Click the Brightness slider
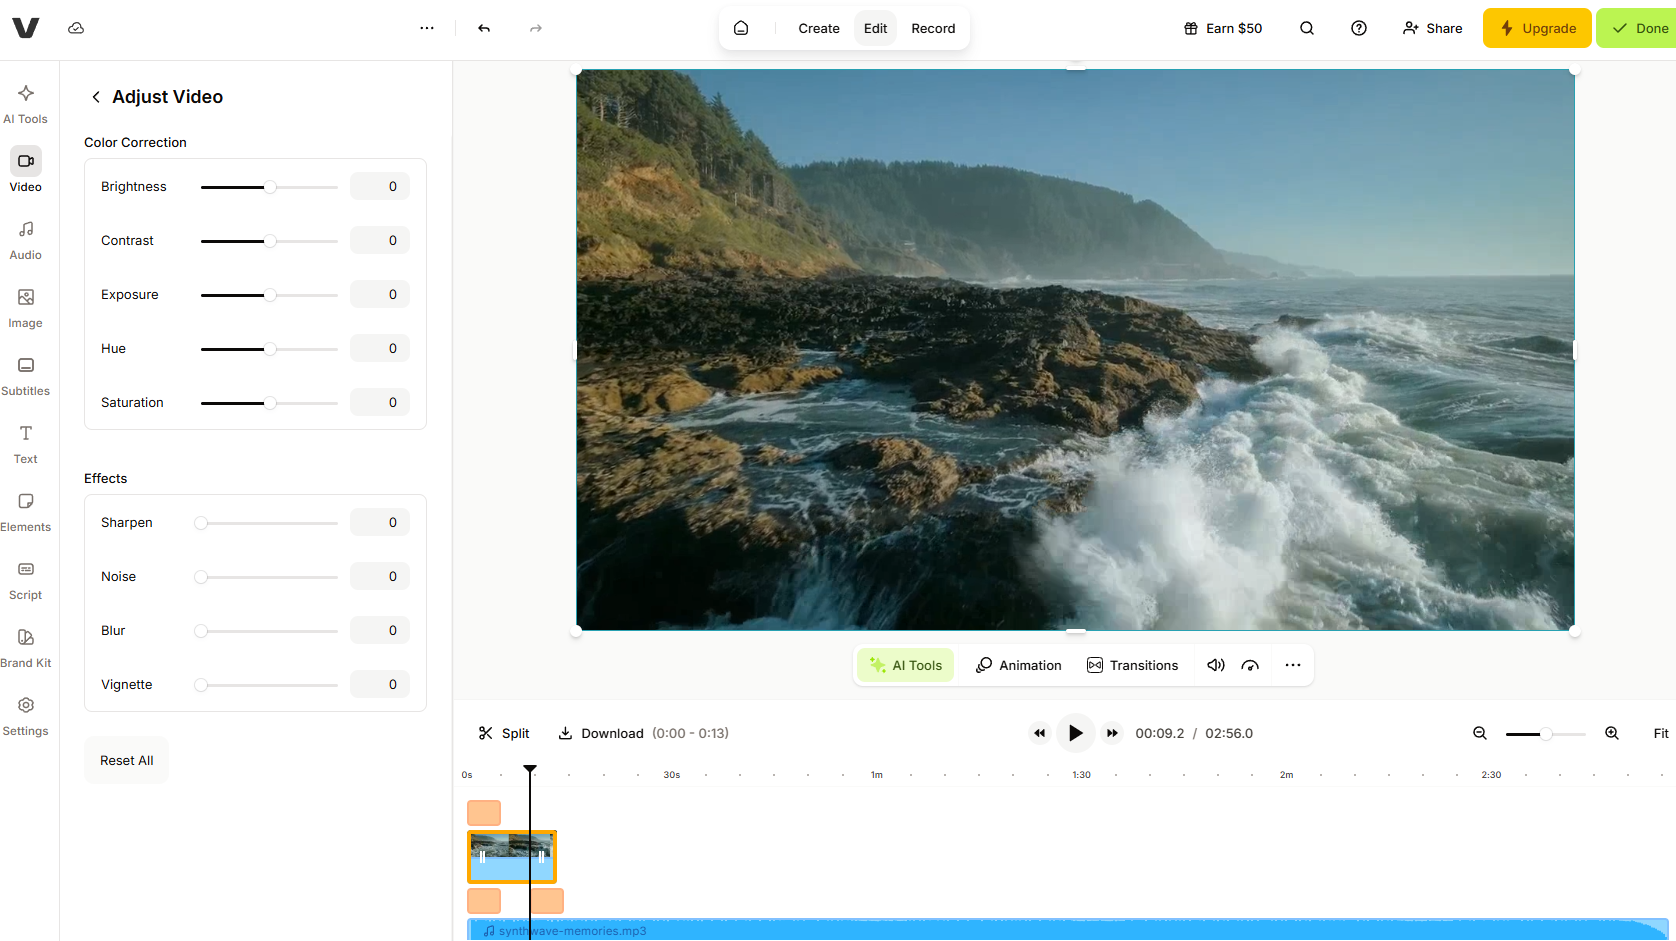Image resolution: width=1676 pixels, height=941 pixels. click(269, 187)
